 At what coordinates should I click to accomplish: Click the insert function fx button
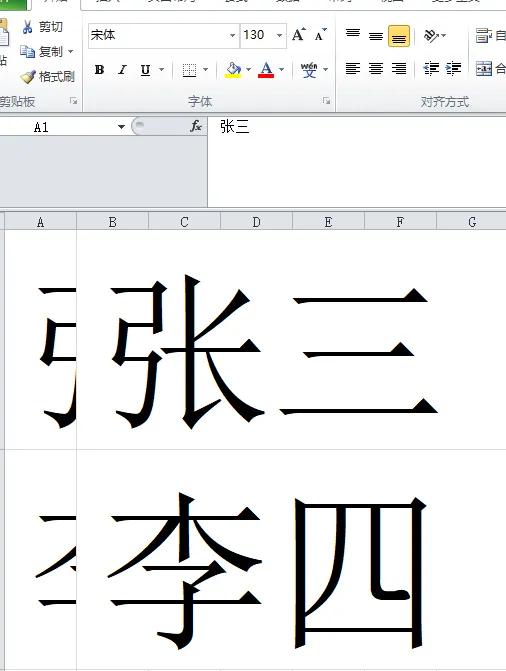(x=196, y=126)
